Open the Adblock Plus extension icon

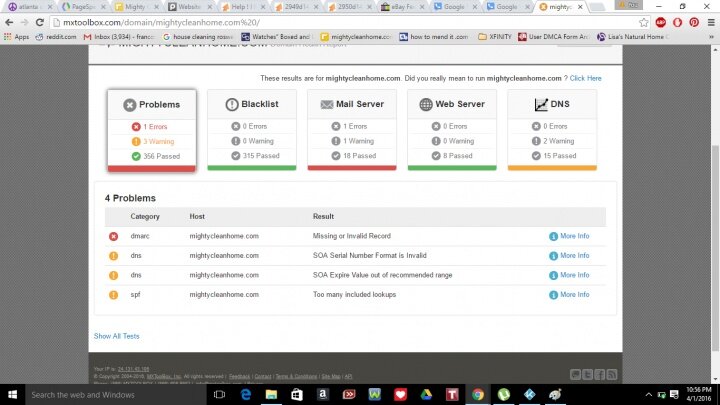point(661,22)
